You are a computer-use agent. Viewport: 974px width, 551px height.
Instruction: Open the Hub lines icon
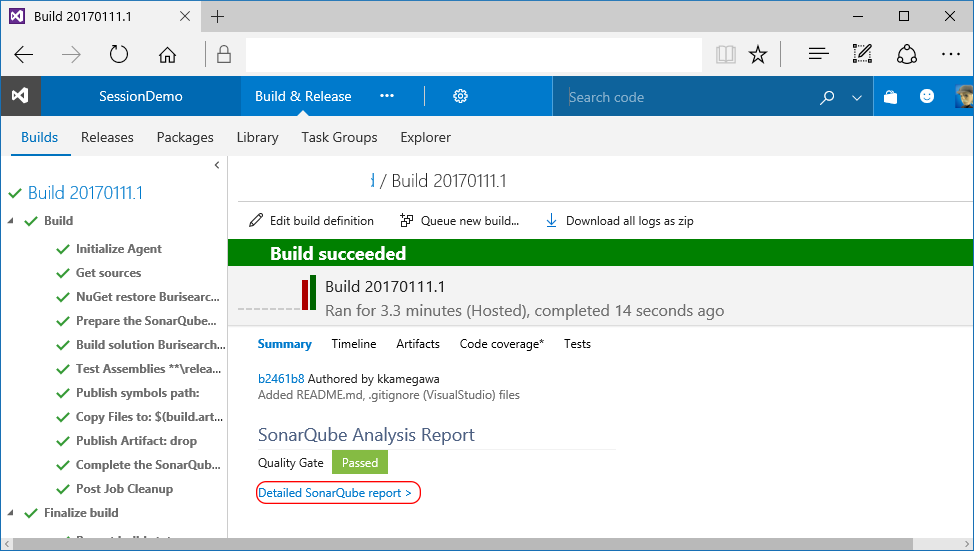point(819,54)
